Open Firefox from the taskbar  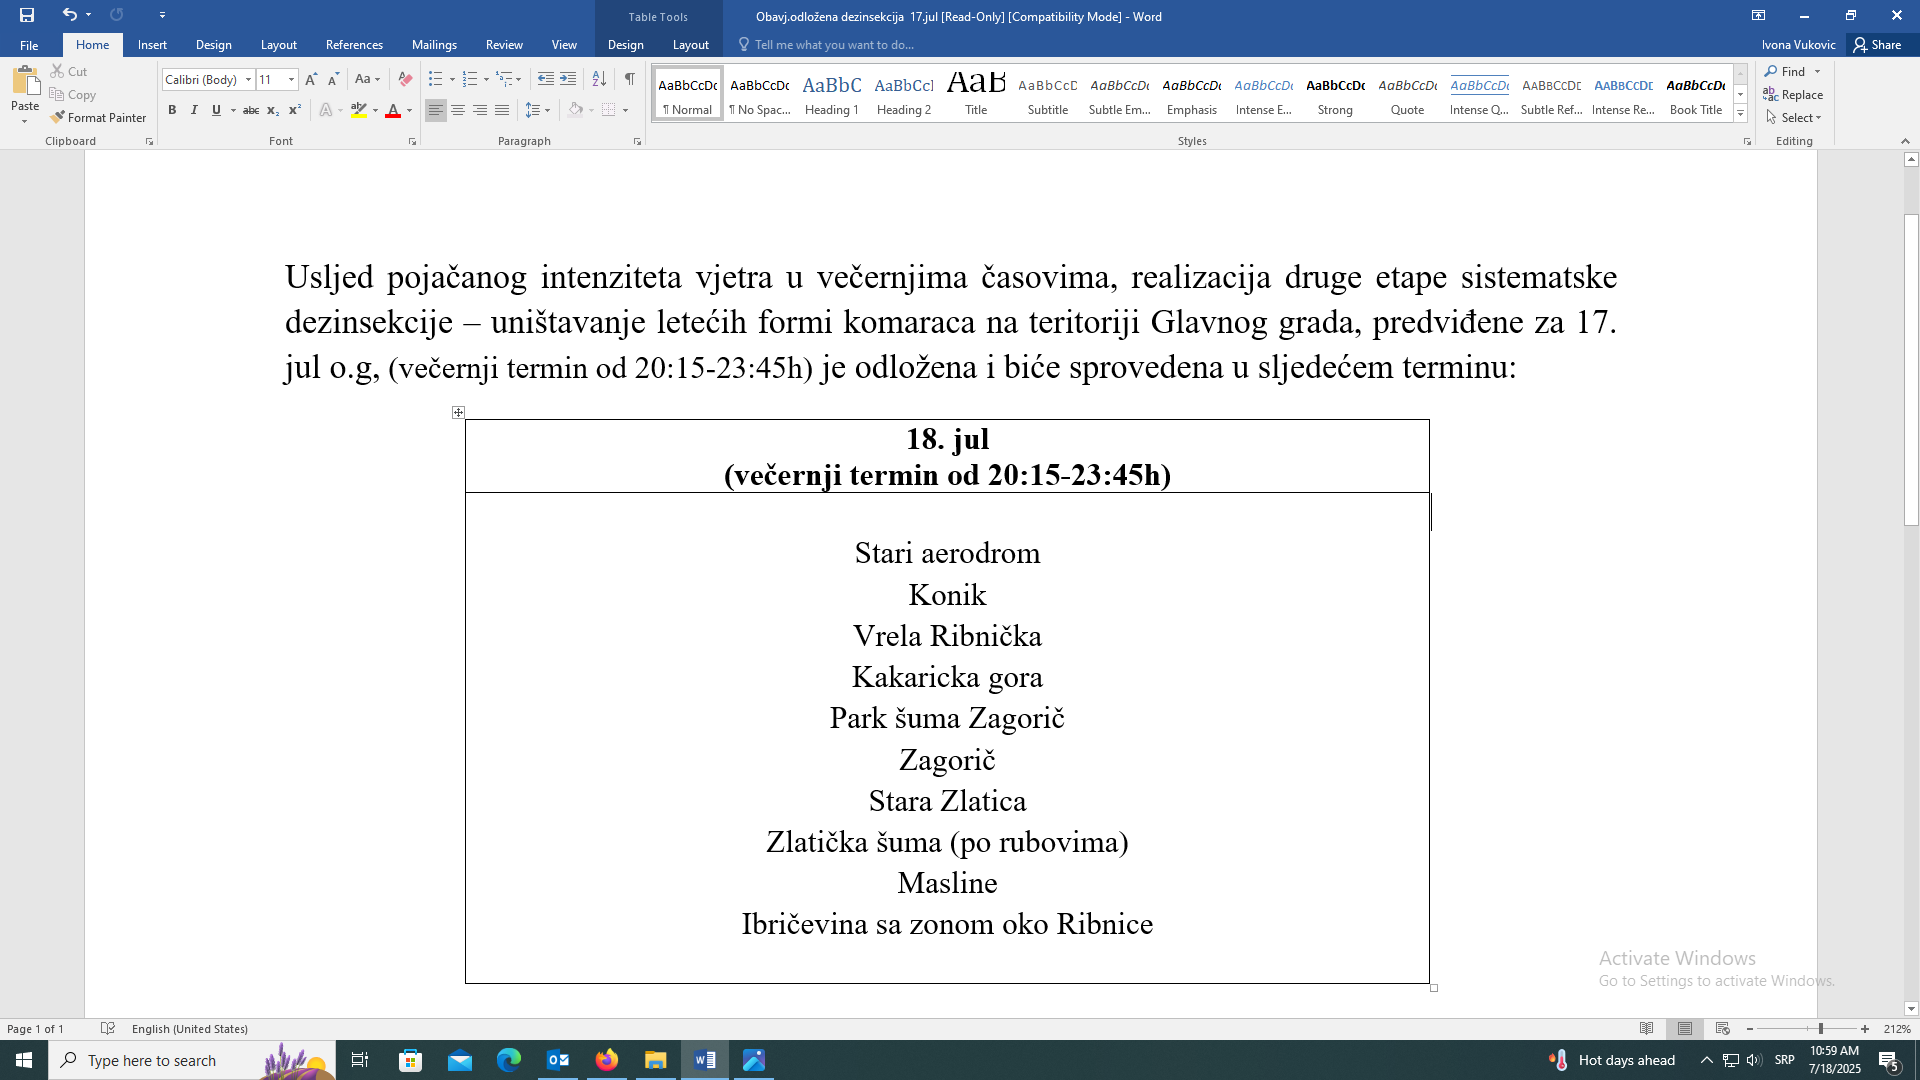607,1060
